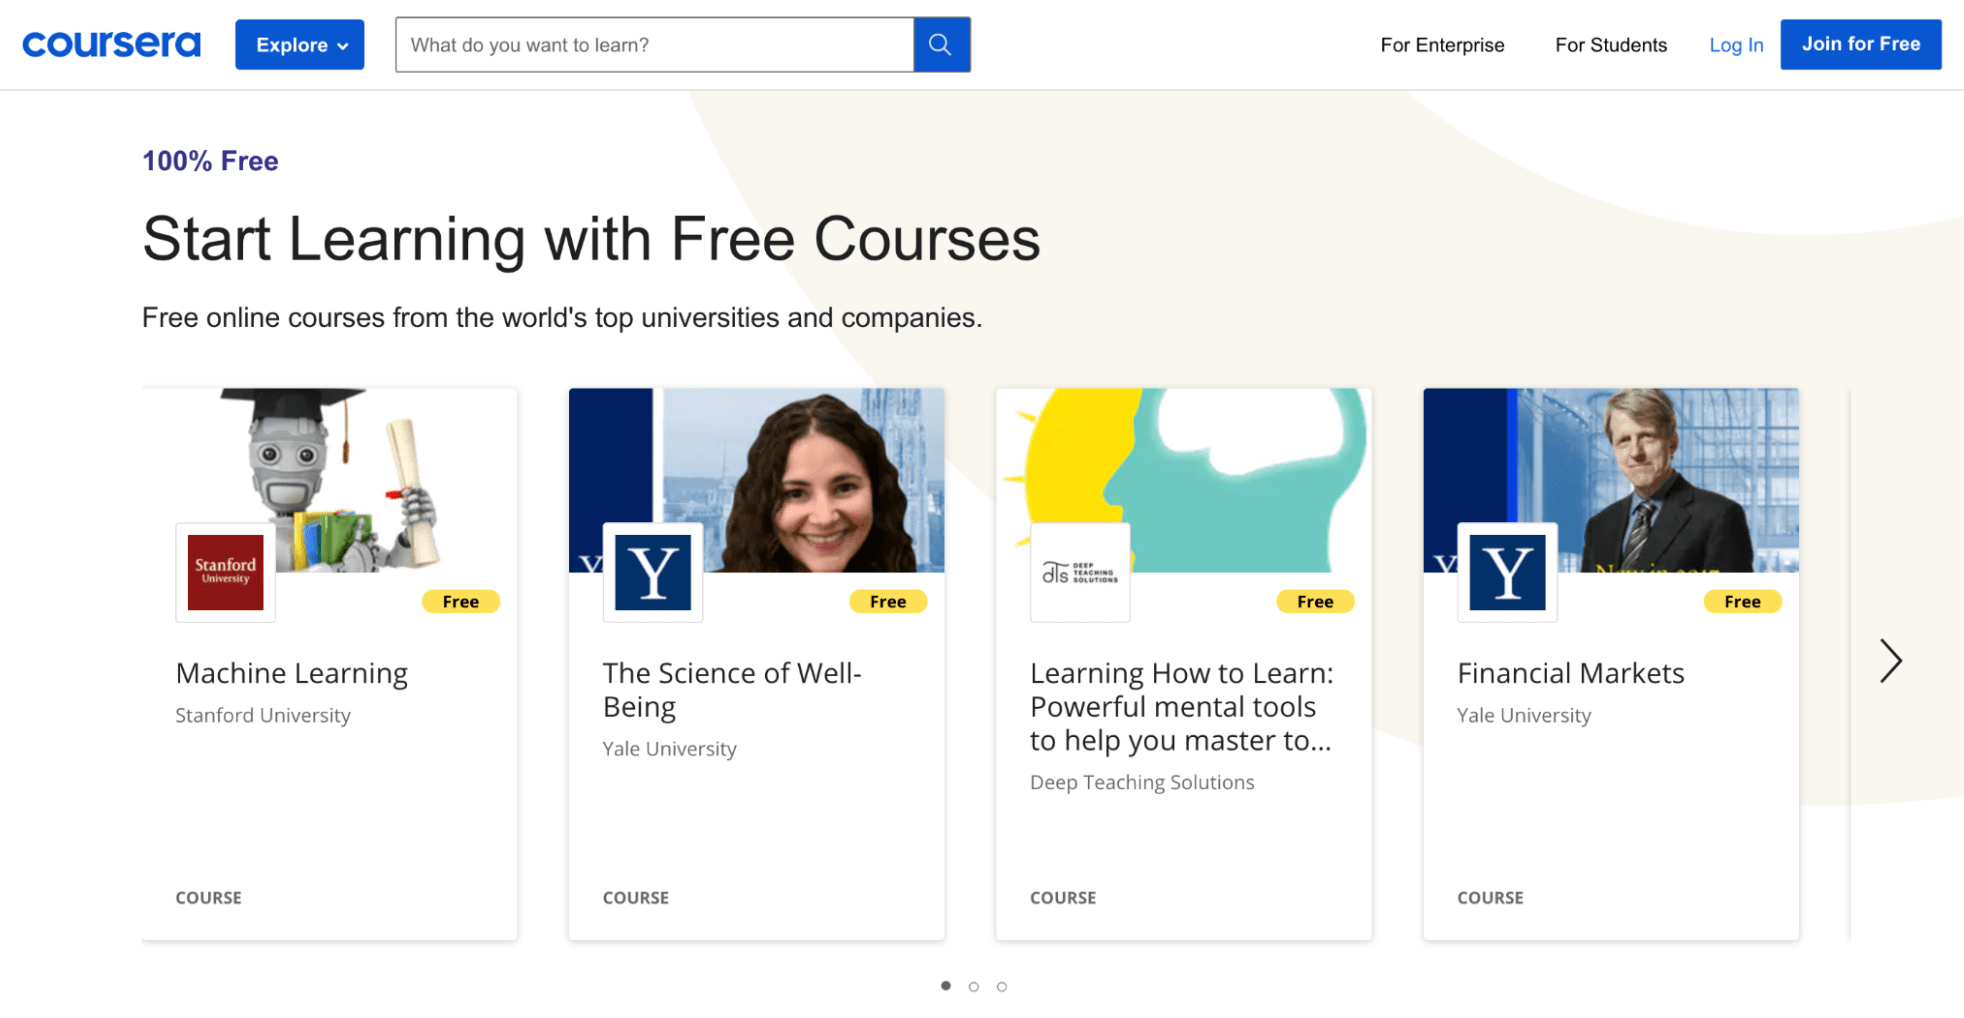Click the Yale logo on Science of Well-Being card
Screen dimensions: 1964x1018
[x=652, y=572]
